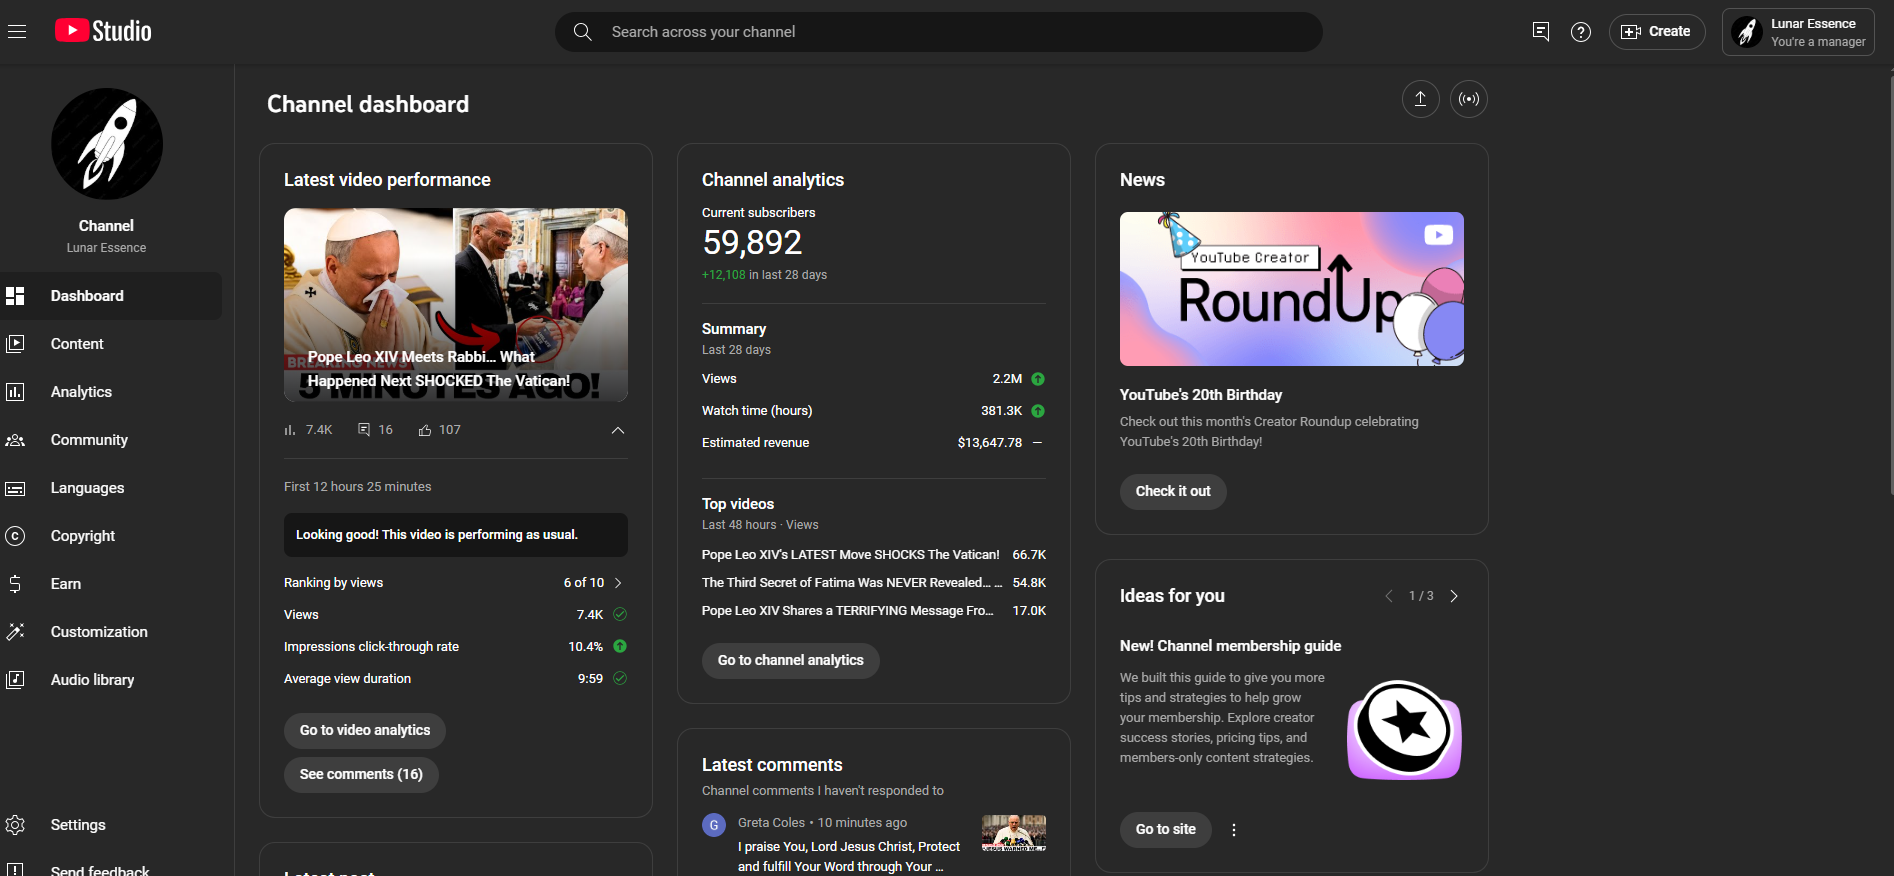Viewport: 1894px width, 876px height.
Task: Click the search across your channel field
Action: click(939, 32)
